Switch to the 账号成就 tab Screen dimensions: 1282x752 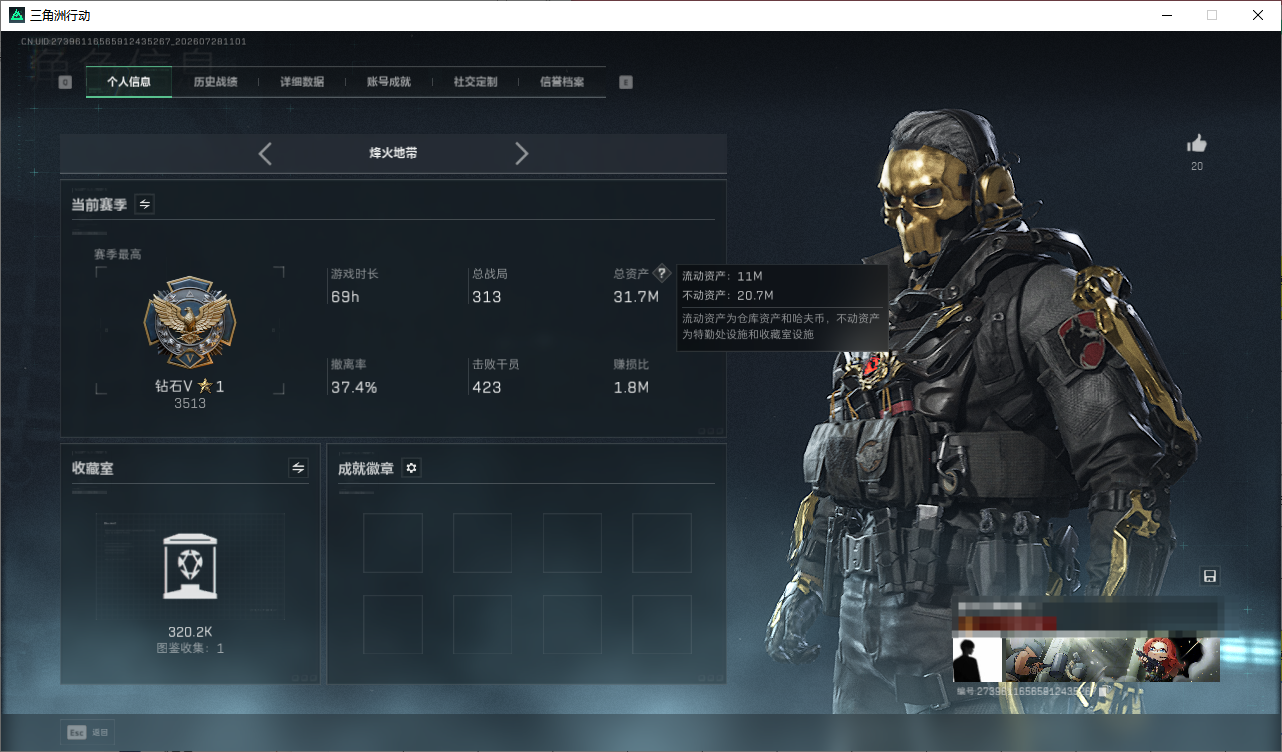tap(389, 82)
